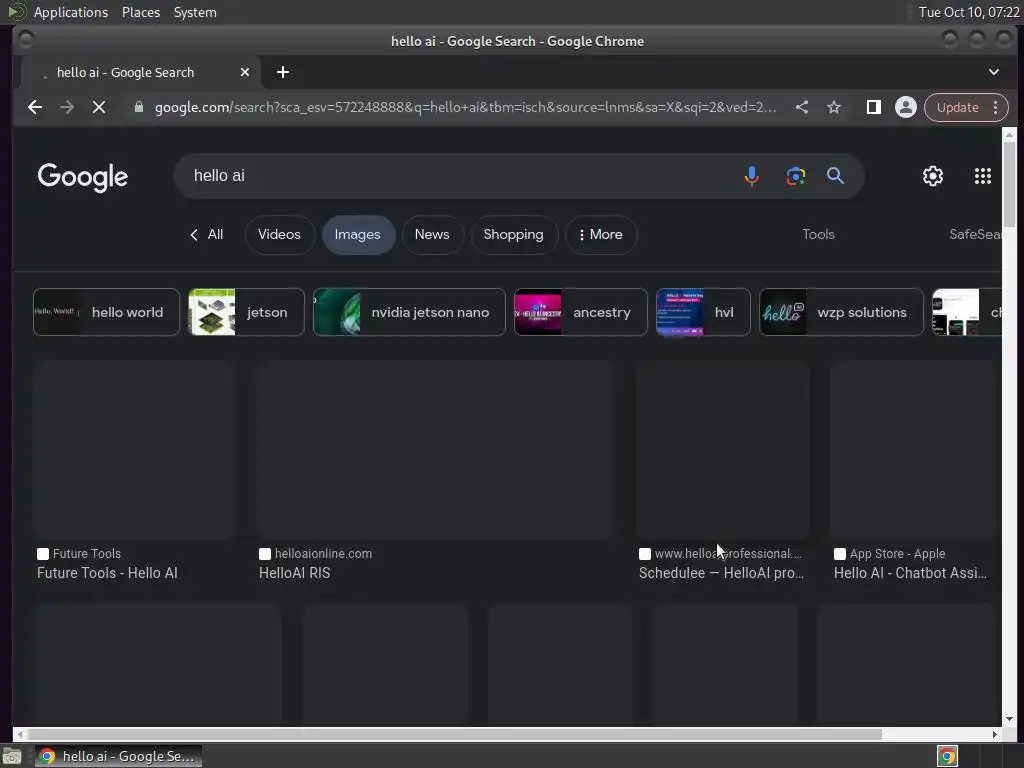Share this page via share icon

pyautogui.click(x=802, y=107)
